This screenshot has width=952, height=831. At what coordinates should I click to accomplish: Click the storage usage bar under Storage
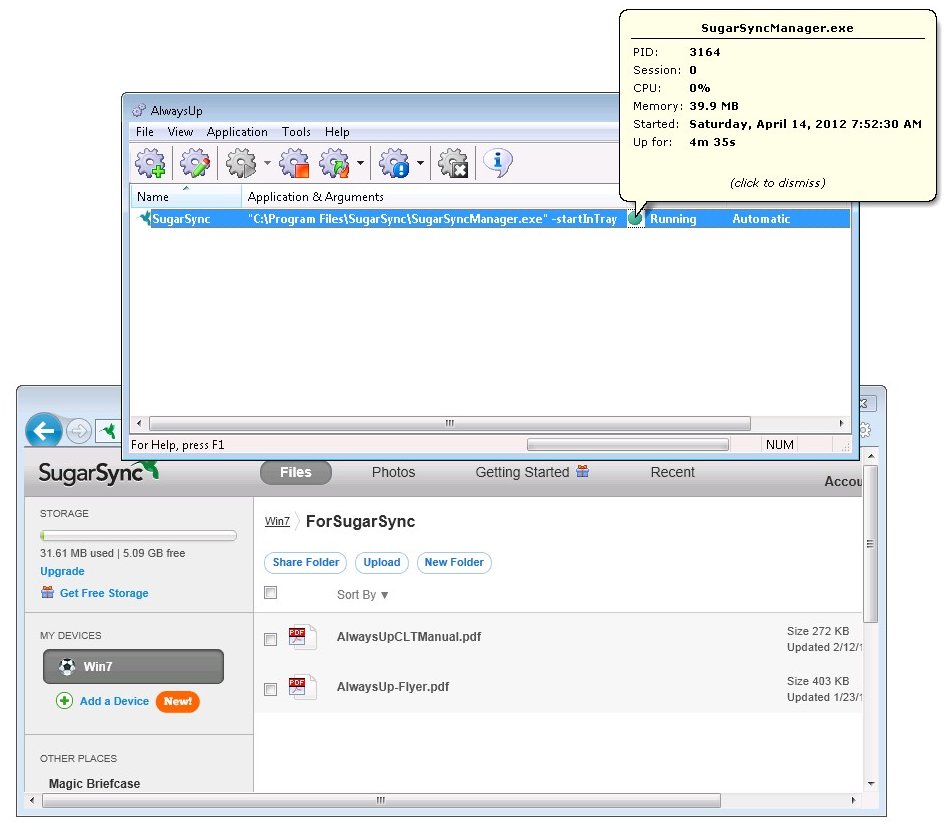(138, 535)
